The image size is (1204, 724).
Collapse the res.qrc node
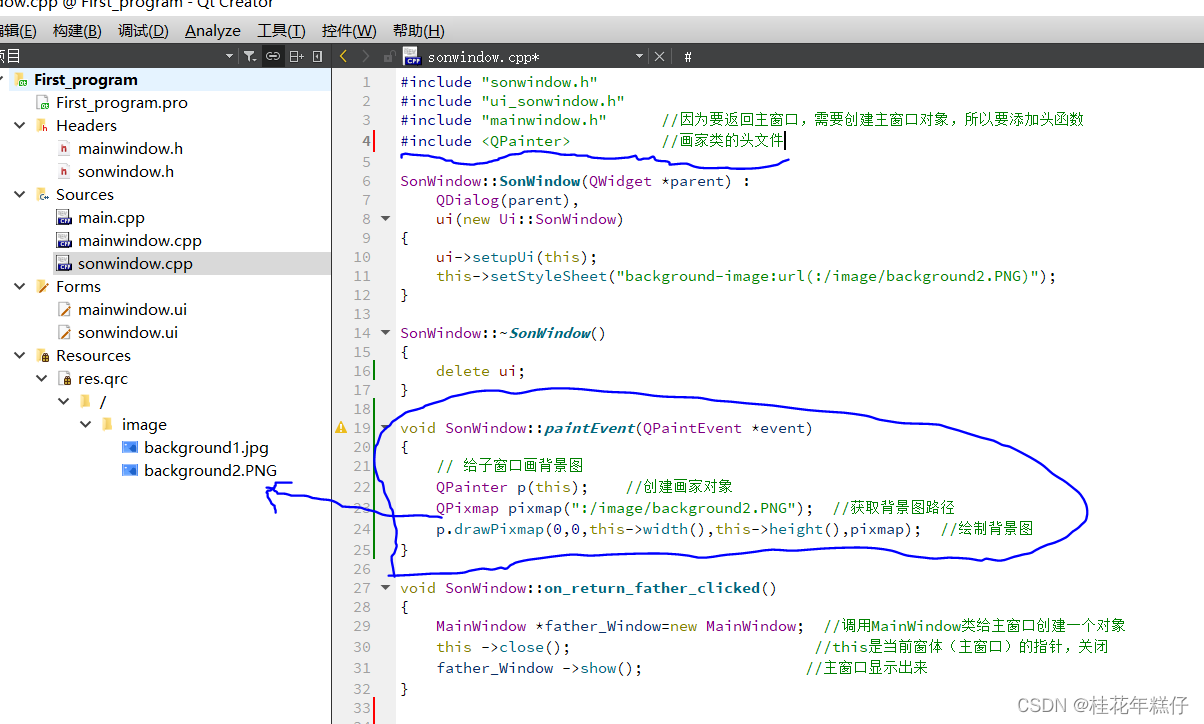41,379
